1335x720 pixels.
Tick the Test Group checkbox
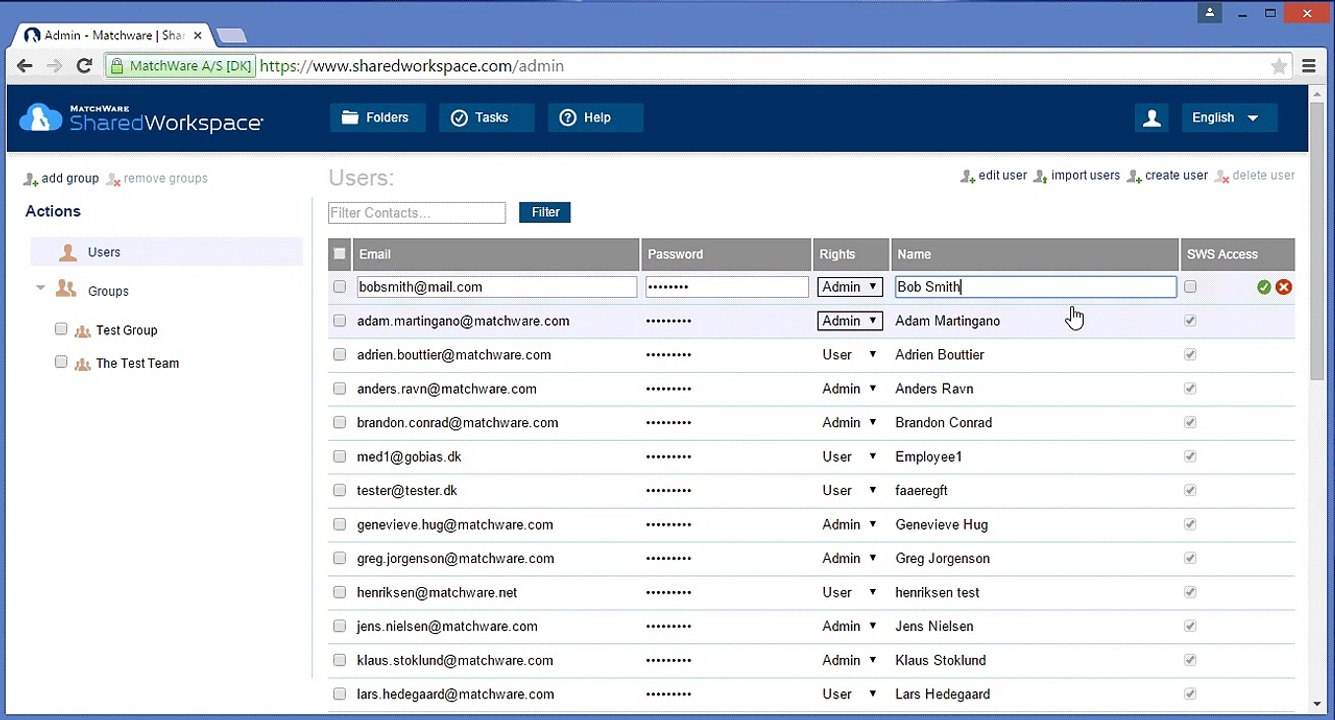pyautogui.click(x=61, y=329)
